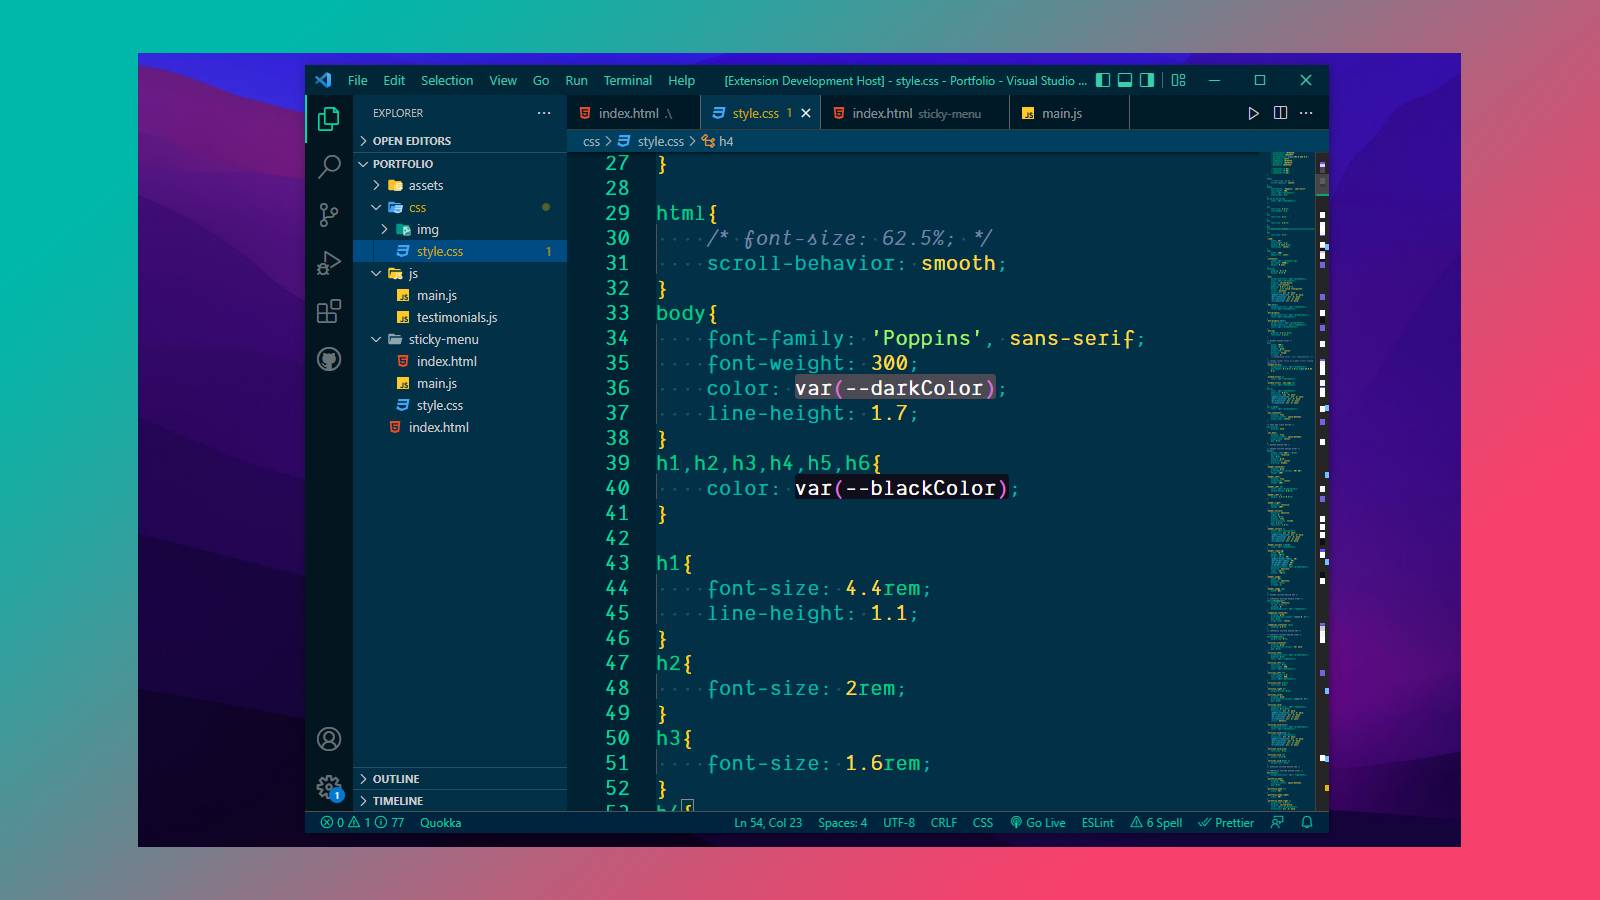The height and width of the screenshot is (900, 1600).
Task: Change CRLF end of line sequence
Action: (943, 822)
